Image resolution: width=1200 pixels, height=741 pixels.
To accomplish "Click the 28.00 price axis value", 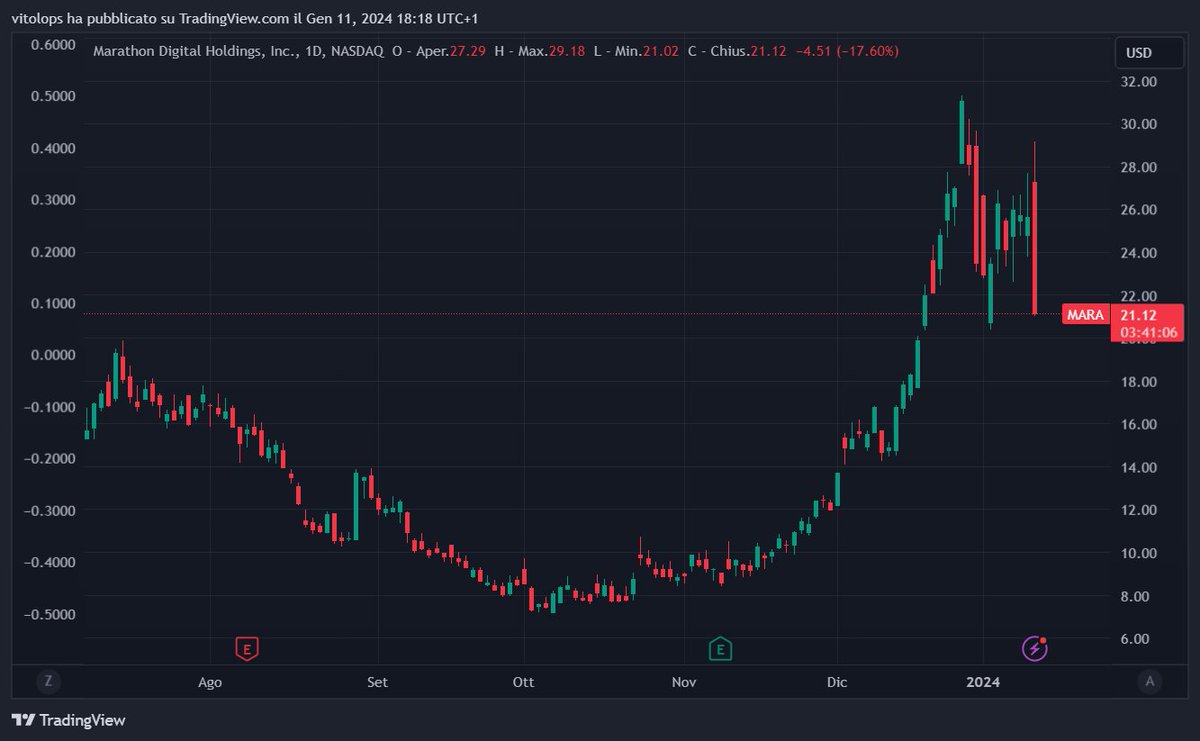I will pyautogui.click(x=1139, y=167).
